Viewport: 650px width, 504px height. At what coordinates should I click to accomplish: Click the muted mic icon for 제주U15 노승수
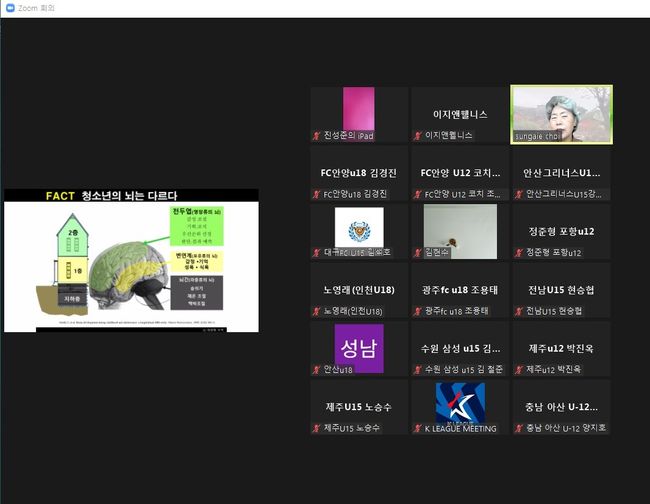click(317, 429)
